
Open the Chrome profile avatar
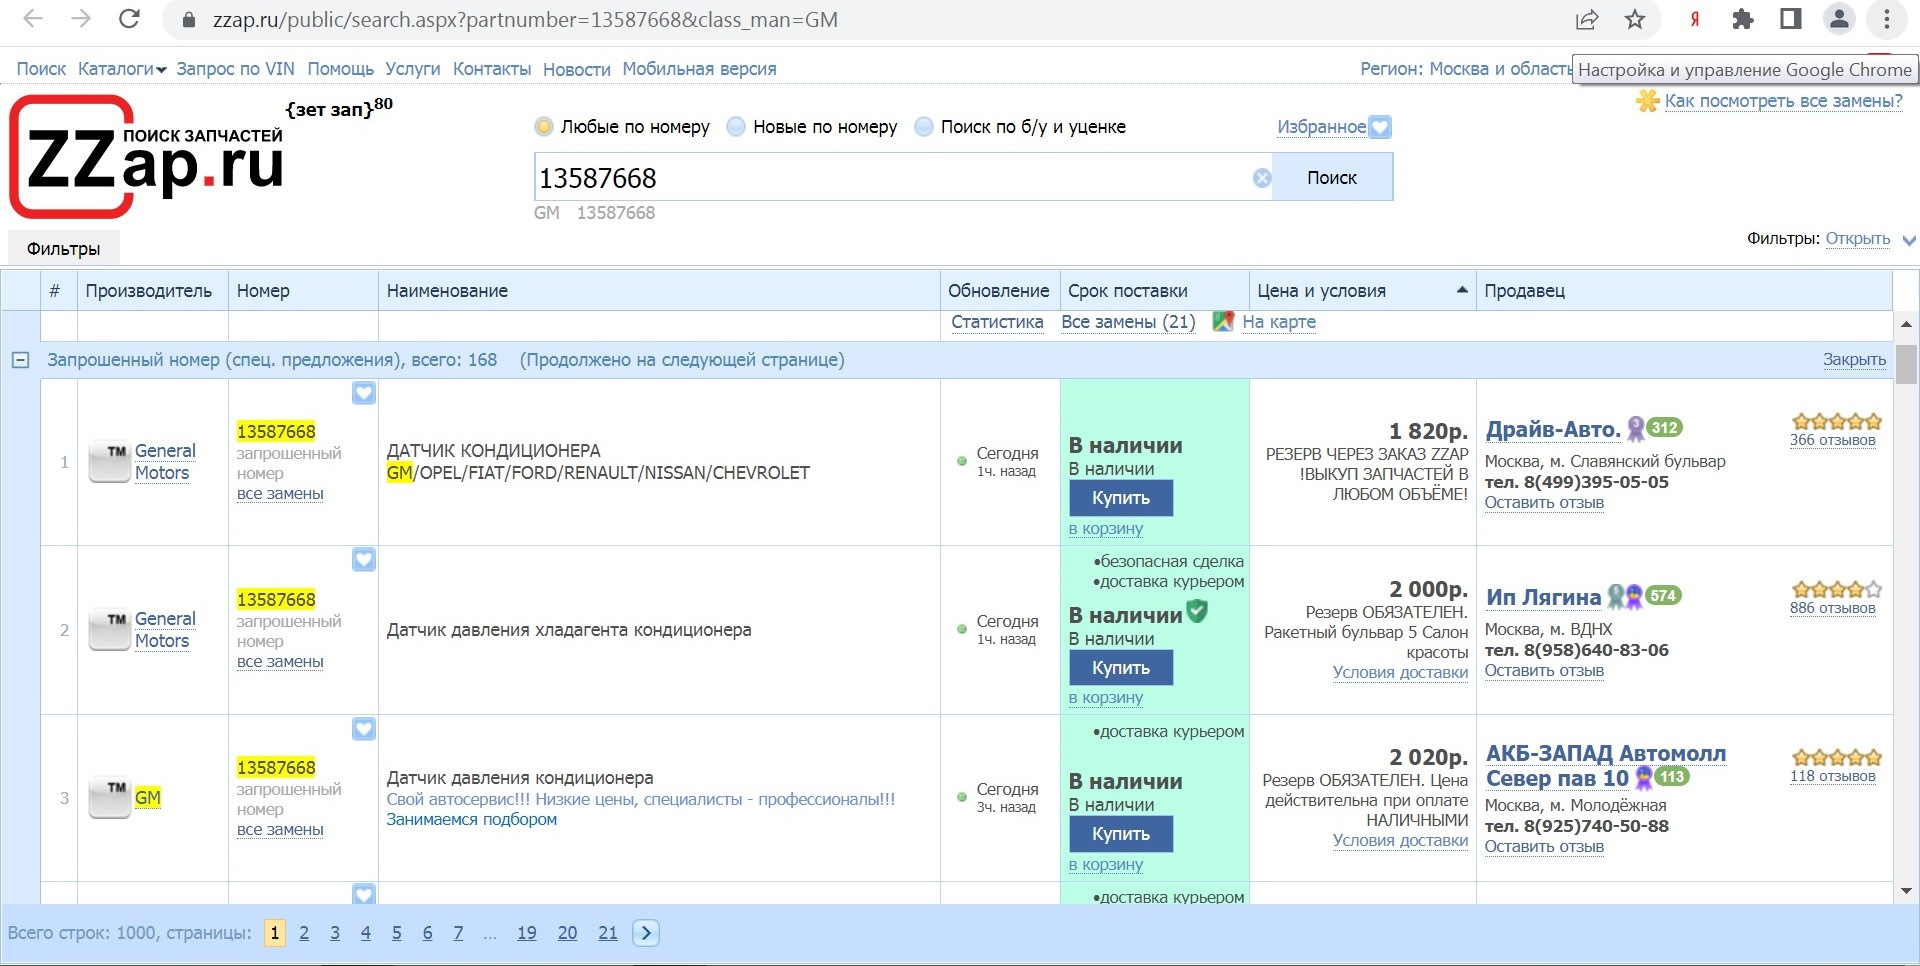[1839, 19]
